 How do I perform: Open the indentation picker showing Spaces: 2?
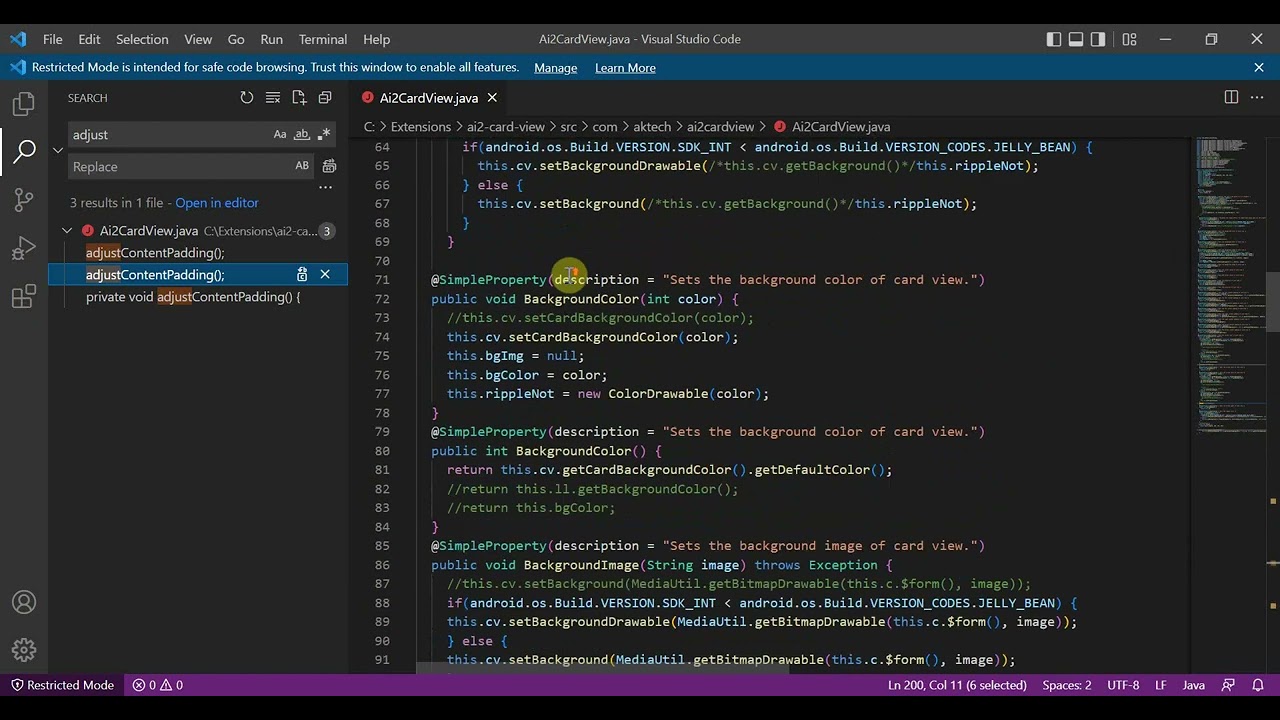[1067, 685]
